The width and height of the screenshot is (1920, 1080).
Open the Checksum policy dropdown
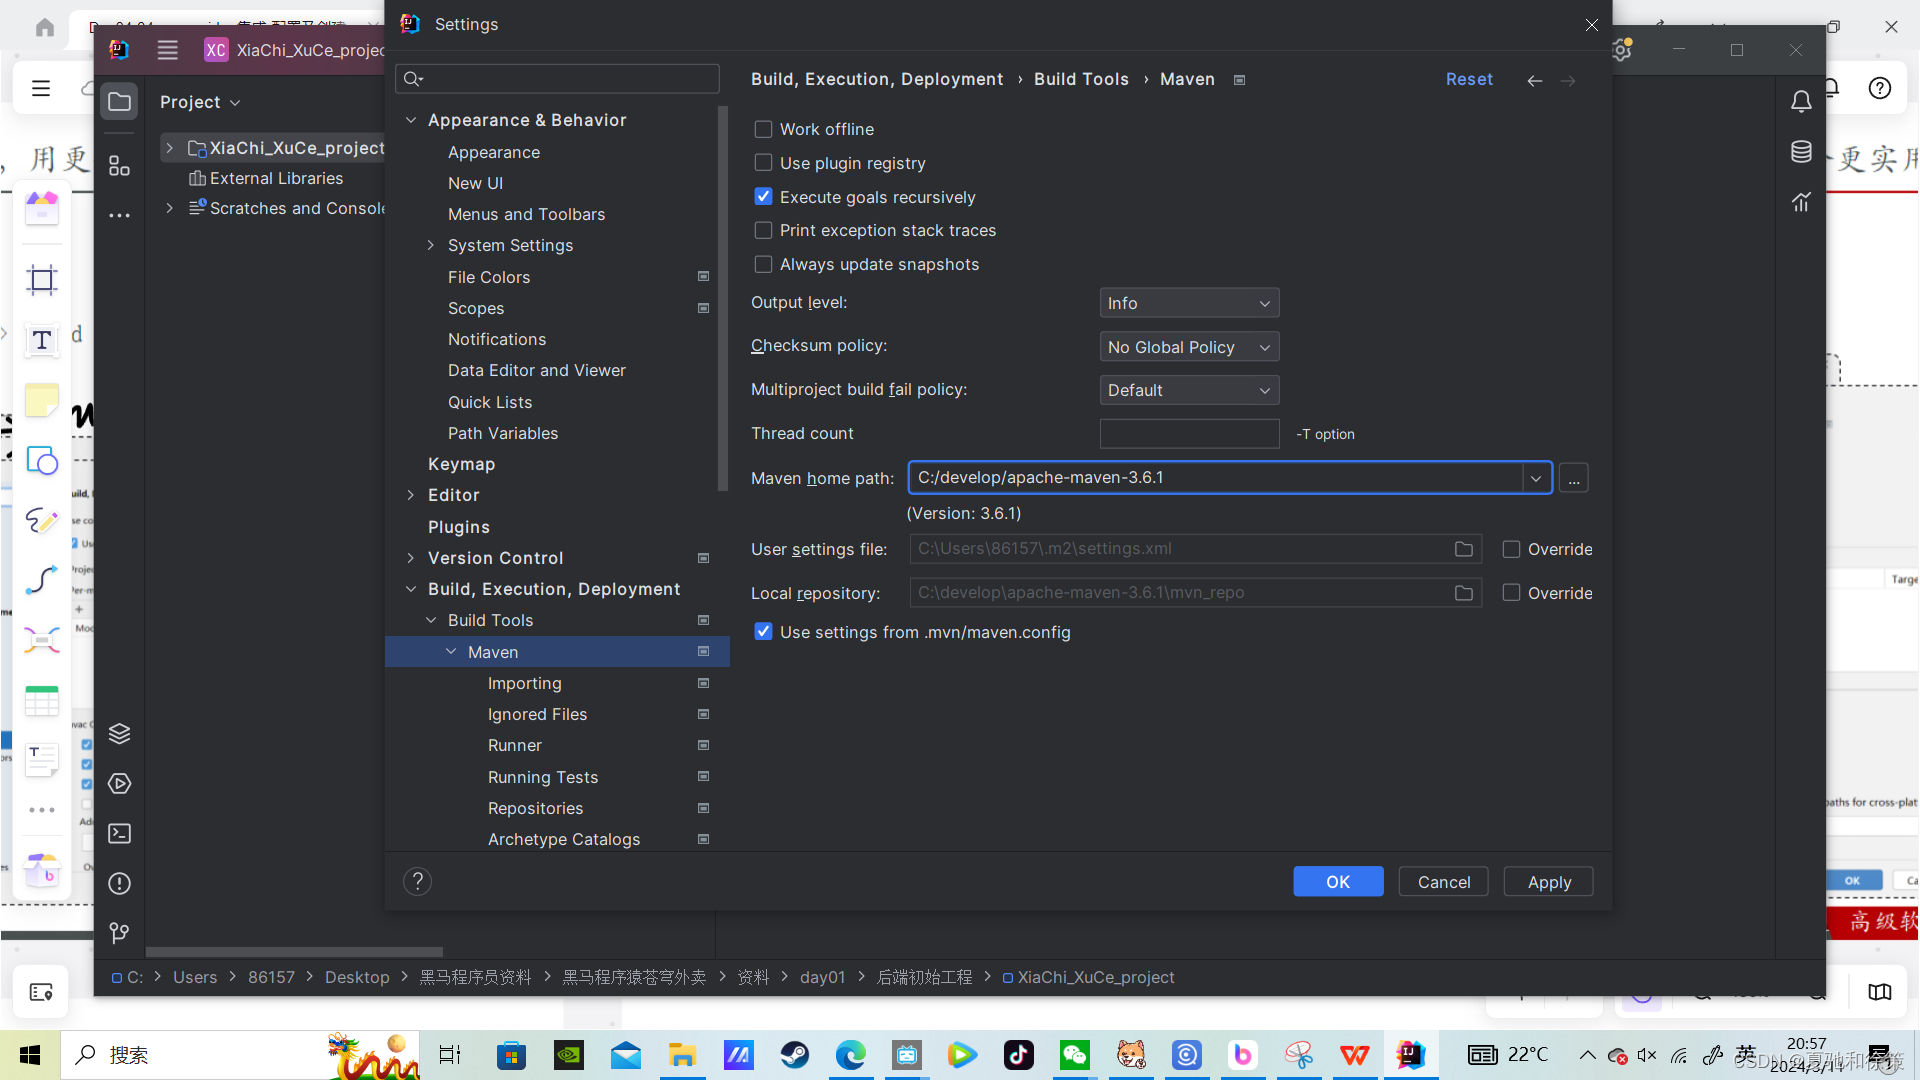pos(1189,347)
